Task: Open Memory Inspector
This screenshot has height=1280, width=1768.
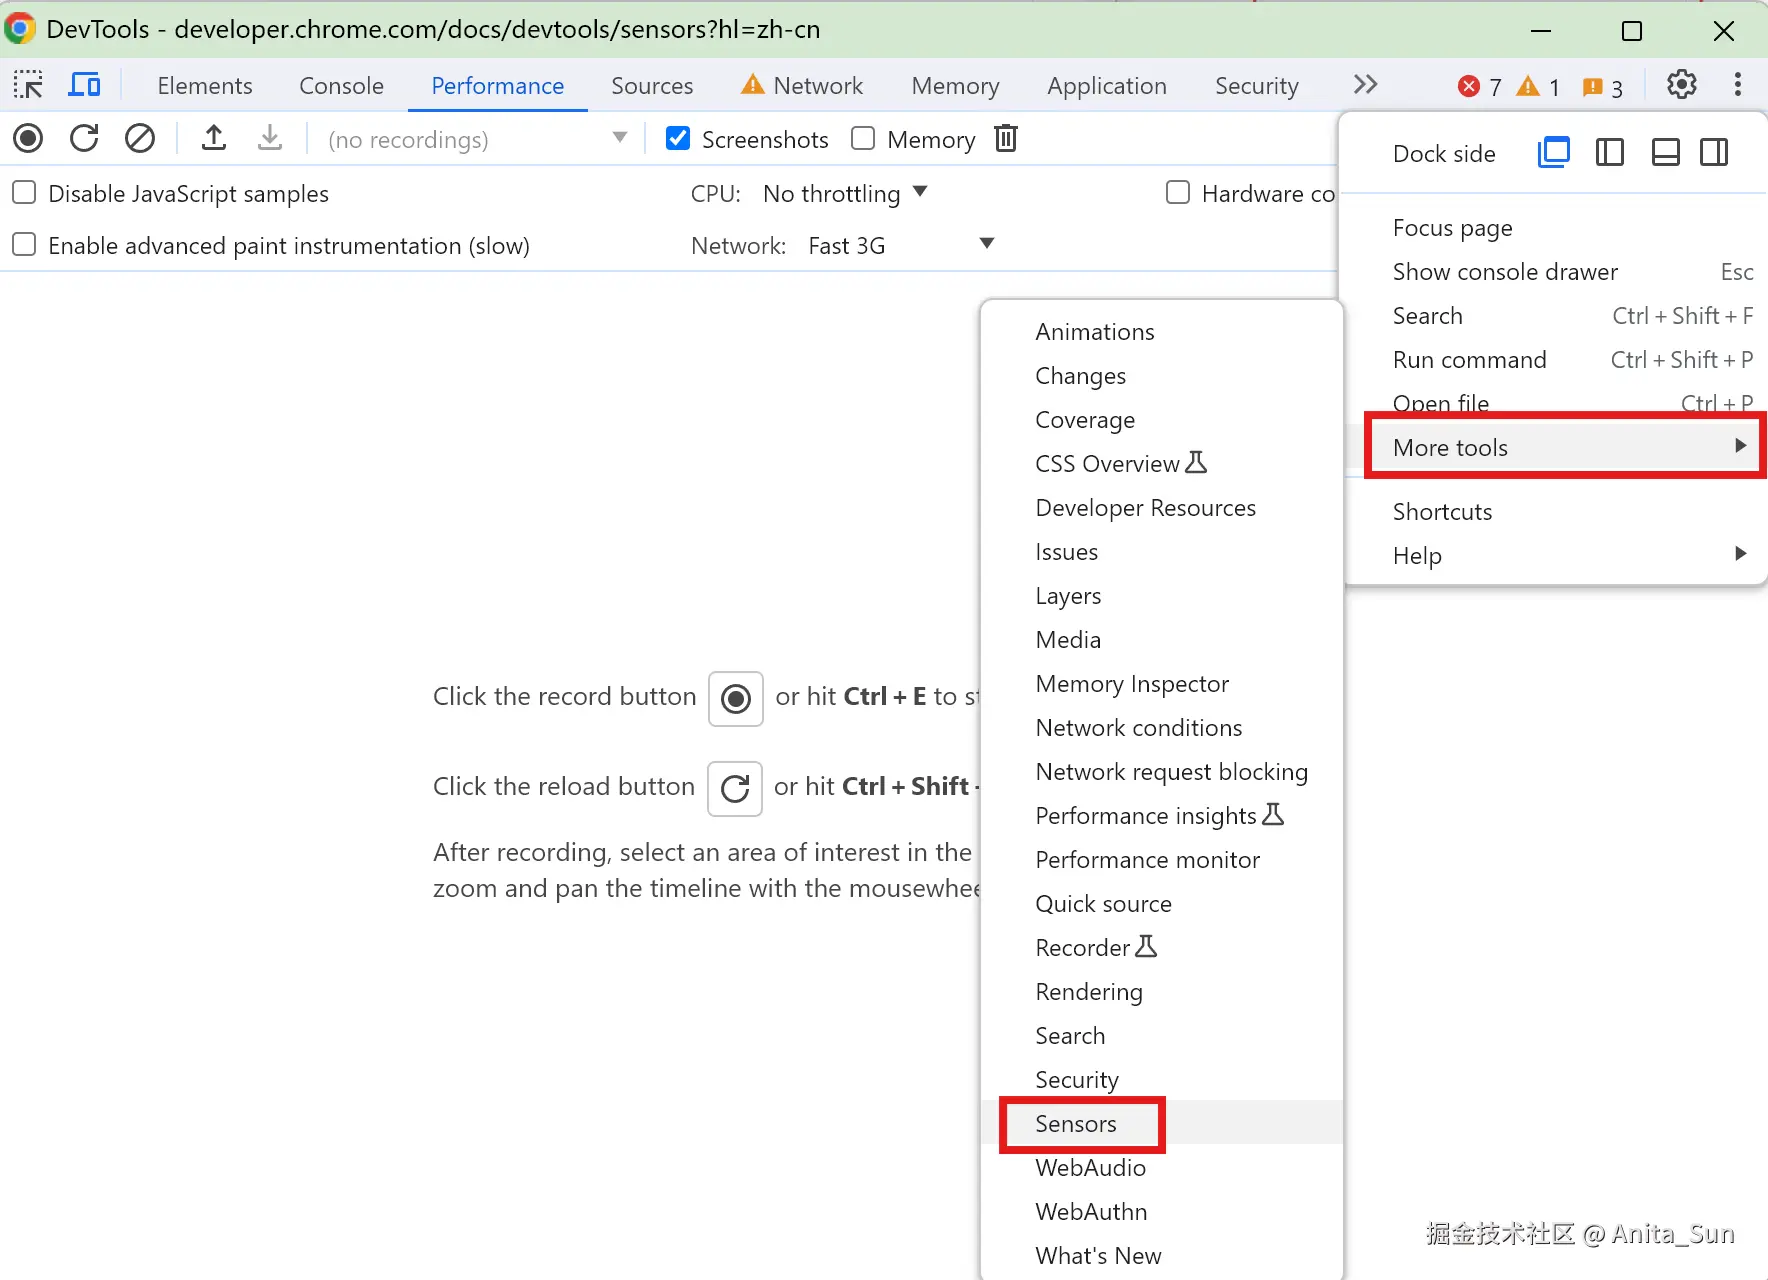Action: point(1162,684)
